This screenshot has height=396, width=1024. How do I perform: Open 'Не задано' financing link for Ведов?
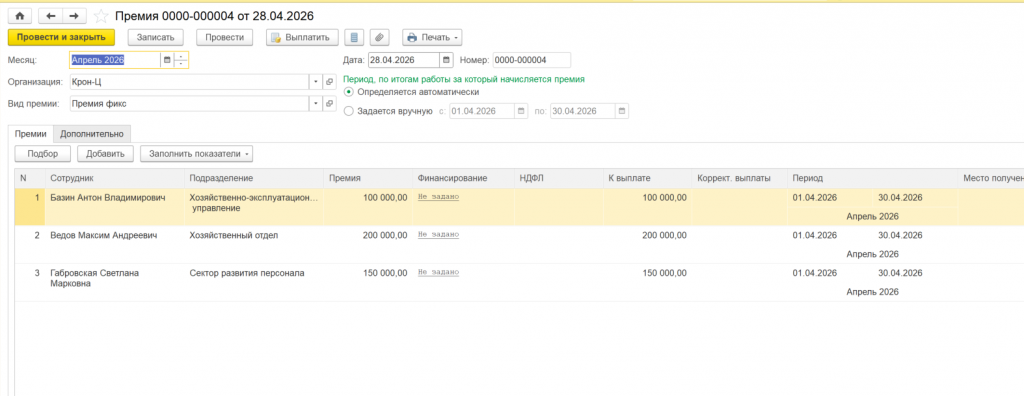(x=438, y=235)
